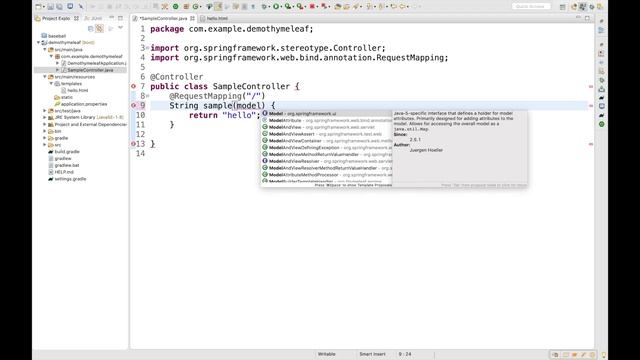Screen dimensions: 640x360
Task: Expand JRE System Library node
Action: point(45,118)
